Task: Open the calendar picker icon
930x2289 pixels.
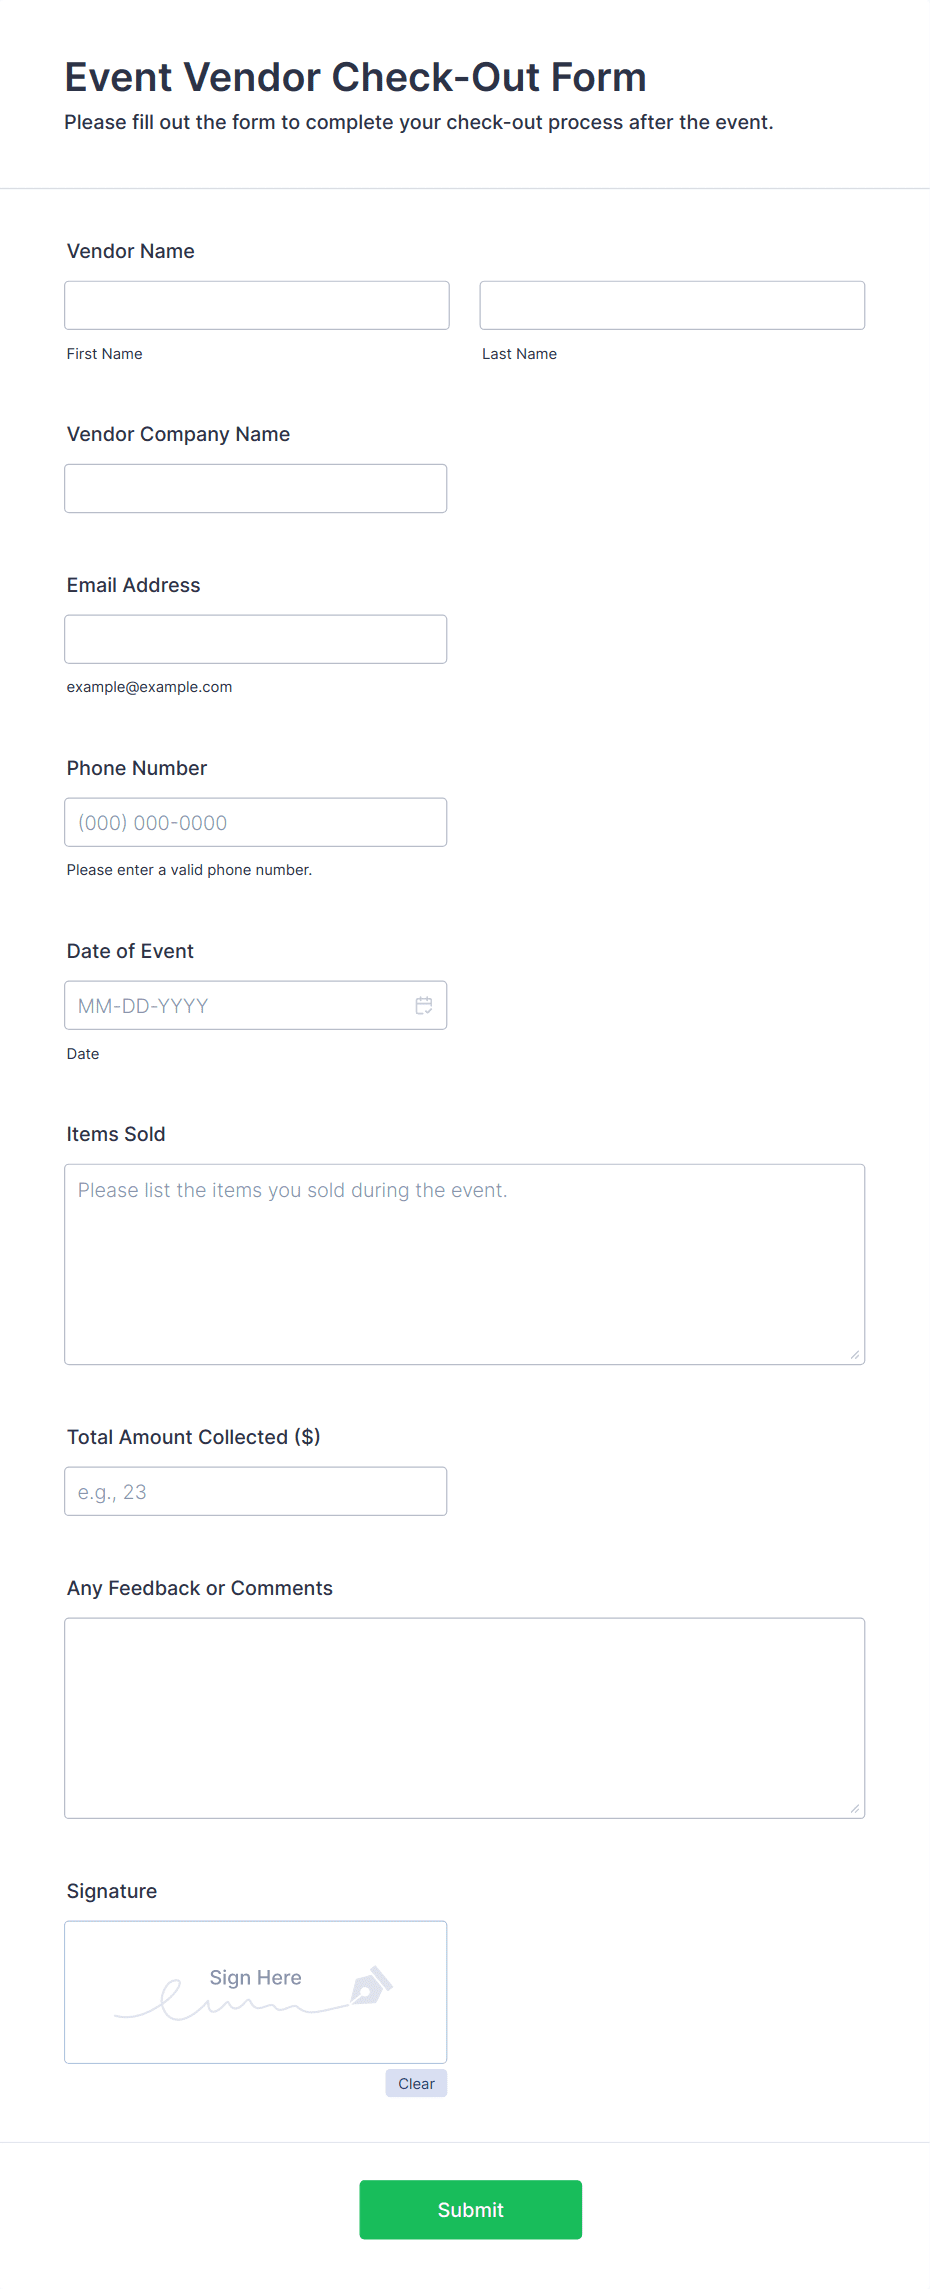Action: 424,1005
